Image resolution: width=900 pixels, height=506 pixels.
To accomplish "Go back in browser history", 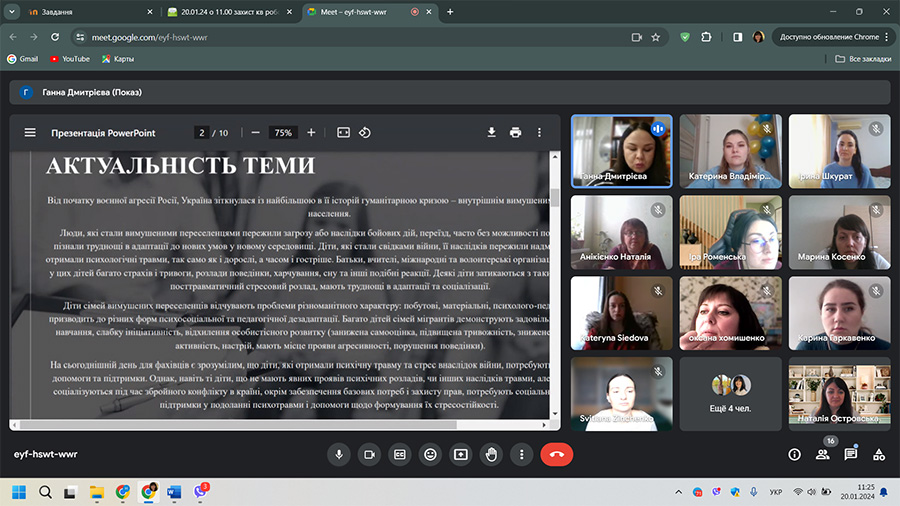I will [x=13, y=37].
